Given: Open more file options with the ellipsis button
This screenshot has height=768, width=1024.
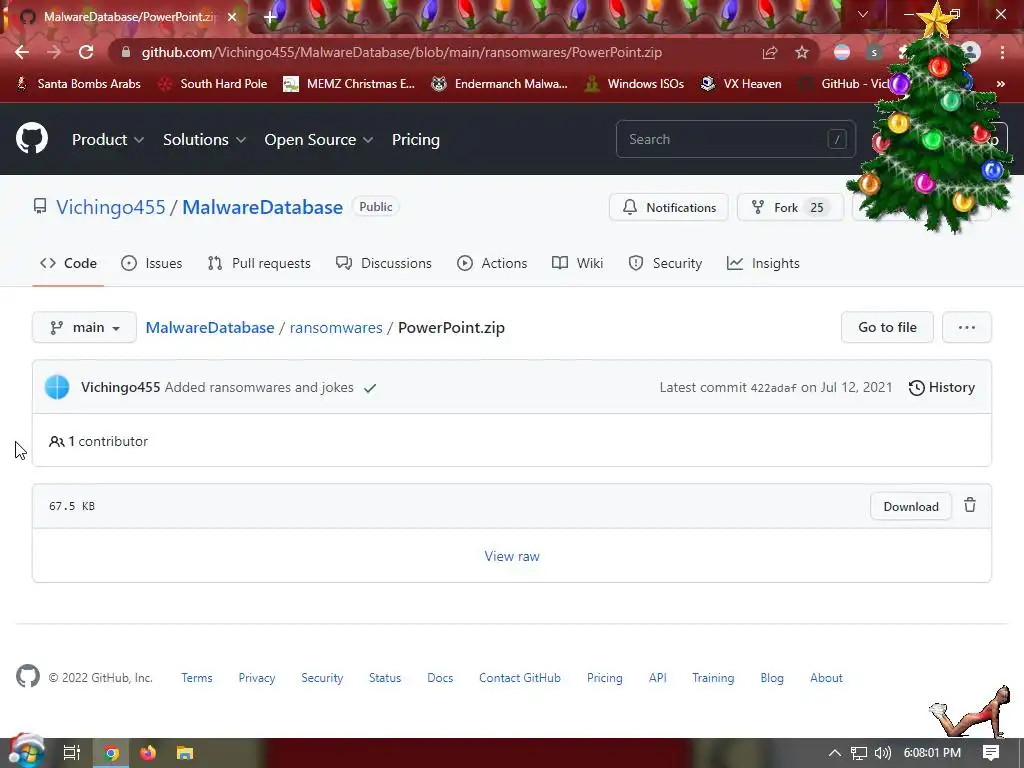Looking at the screenshot, I should pyautogui.click(x=967, y=327).
